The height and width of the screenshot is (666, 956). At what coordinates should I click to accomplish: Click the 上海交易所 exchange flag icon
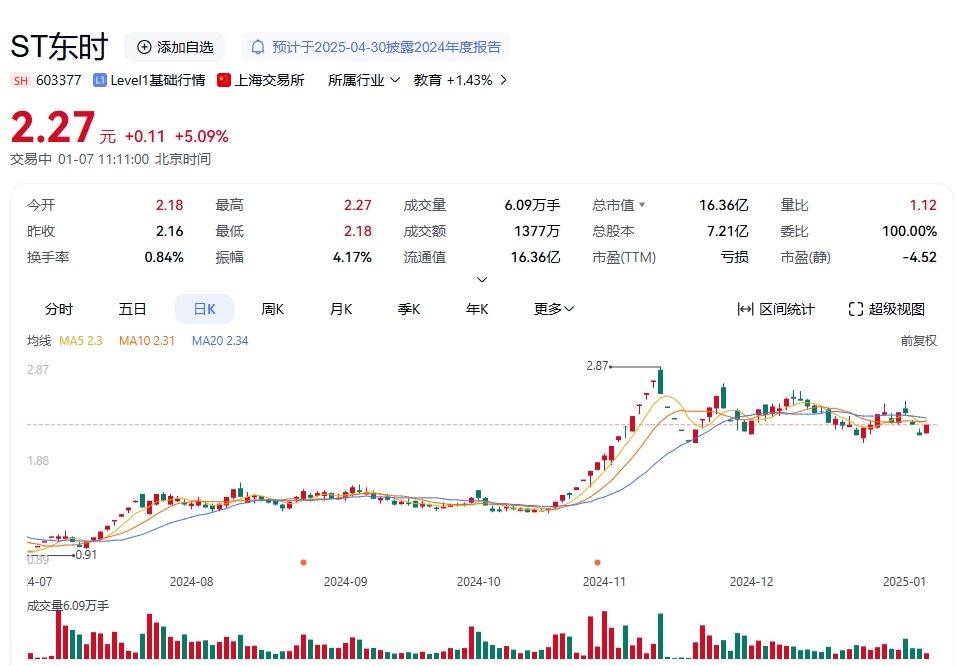[x=223, y=79]
